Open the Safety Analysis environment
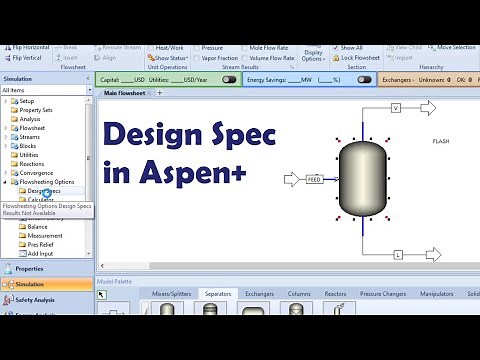This screenshot has height=360, width=480. pos(47,300)
